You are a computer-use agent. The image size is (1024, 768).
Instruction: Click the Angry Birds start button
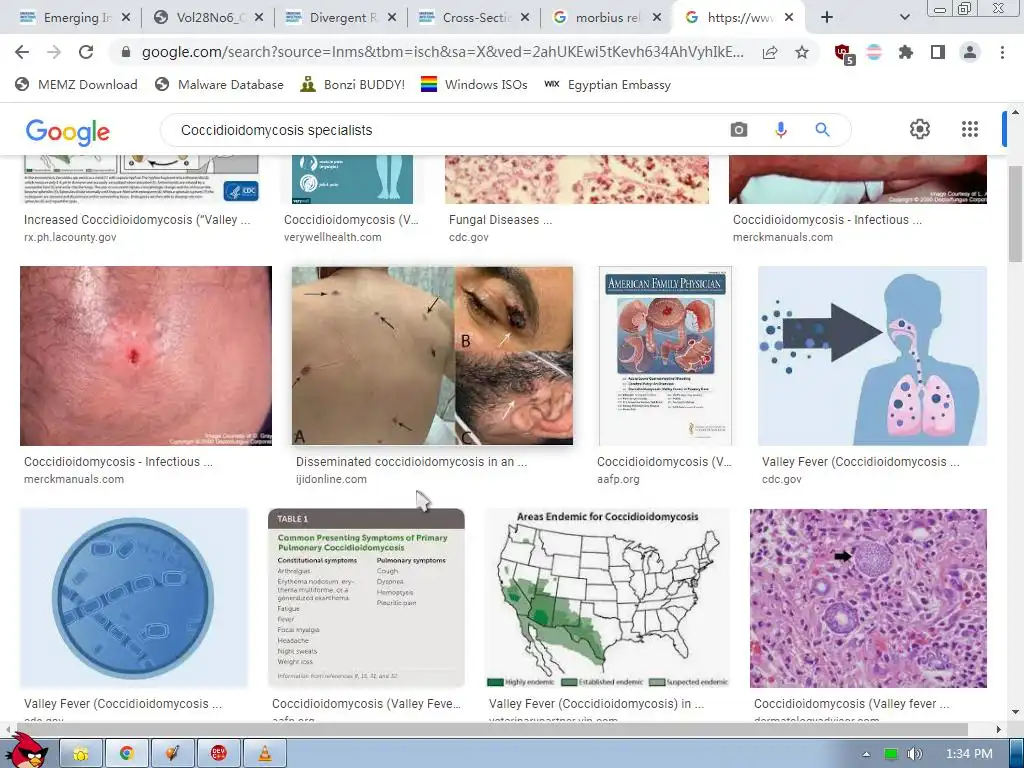[26, 751]
